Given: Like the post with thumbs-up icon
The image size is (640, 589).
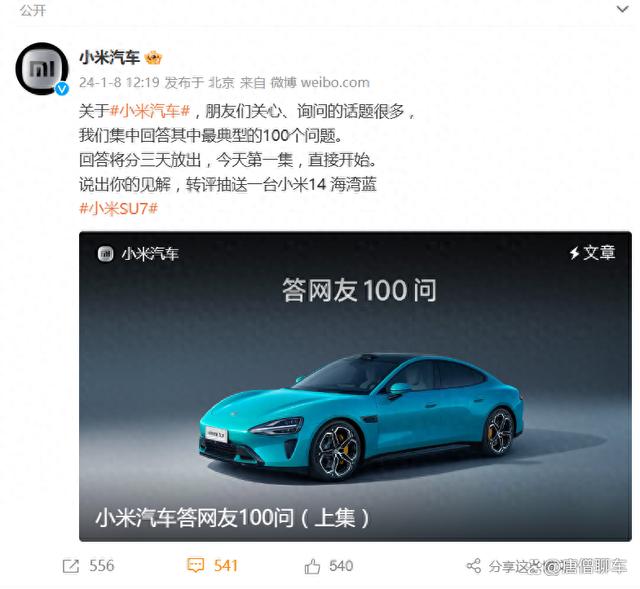Looking at the screenshot, I should [312, 566].
